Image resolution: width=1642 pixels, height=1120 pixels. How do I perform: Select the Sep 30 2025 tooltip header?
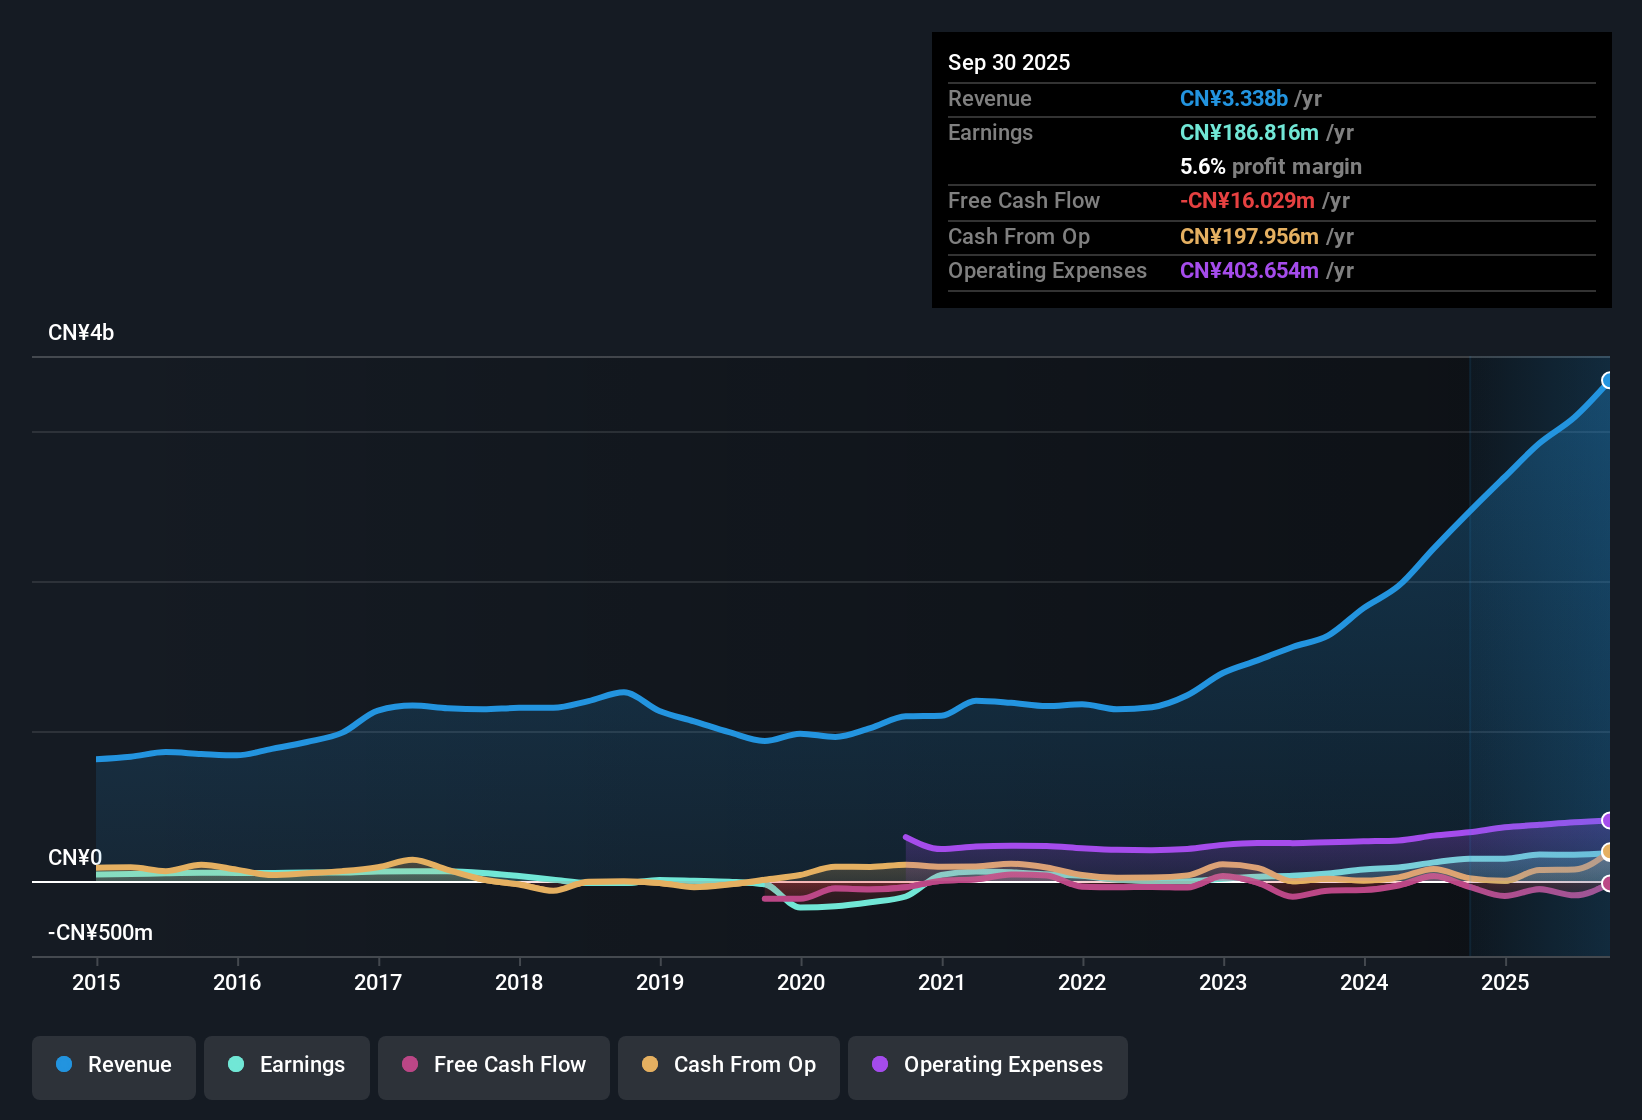(x=1009, y=62)
